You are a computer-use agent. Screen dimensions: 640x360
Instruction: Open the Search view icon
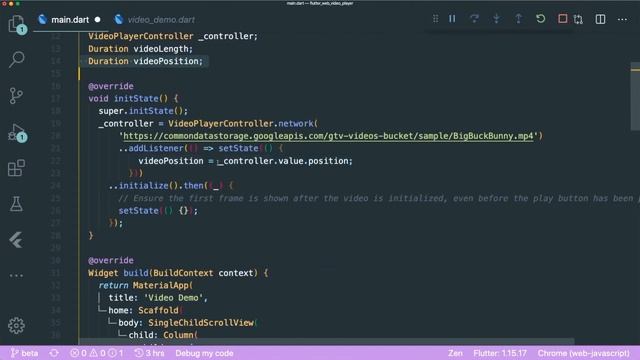click(16, 59)
